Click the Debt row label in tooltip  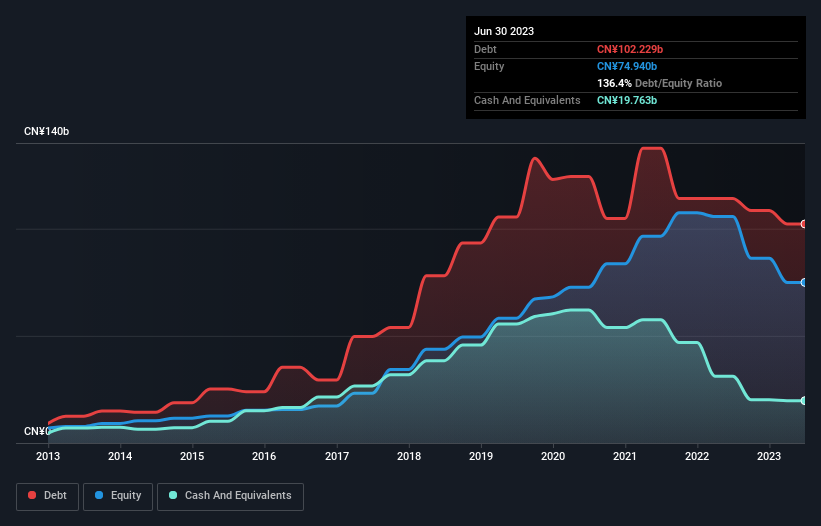click(485, 49)
